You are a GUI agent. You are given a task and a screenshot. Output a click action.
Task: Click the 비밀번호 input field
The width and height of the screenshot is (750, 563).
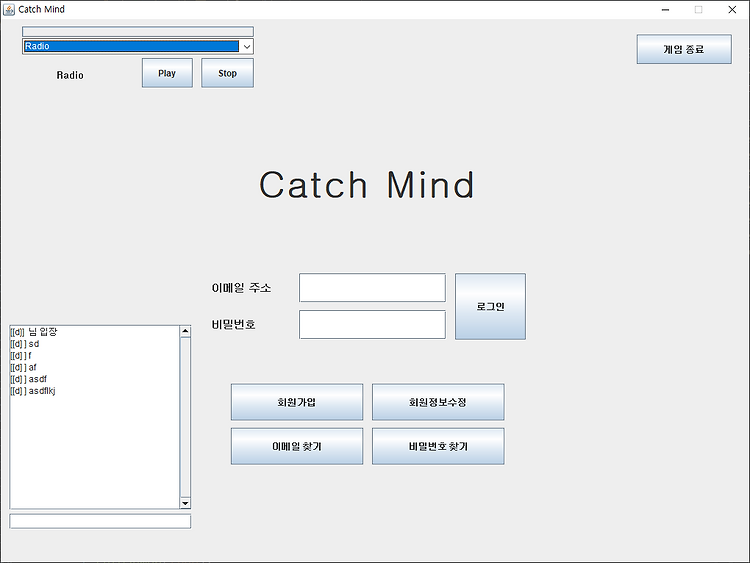point(372,324)
